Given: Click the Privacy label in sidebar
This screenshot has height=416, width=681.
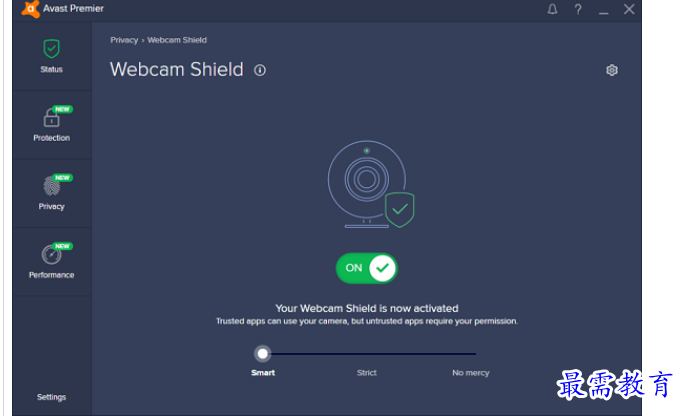Looking at the screenshot, I should pos(51,206).
